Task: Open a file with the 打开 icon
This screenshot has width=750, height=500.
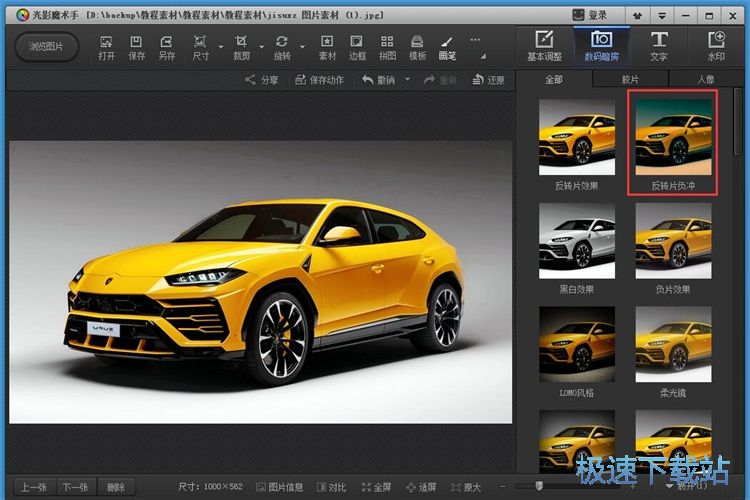Action: click(x=106, y=48)
